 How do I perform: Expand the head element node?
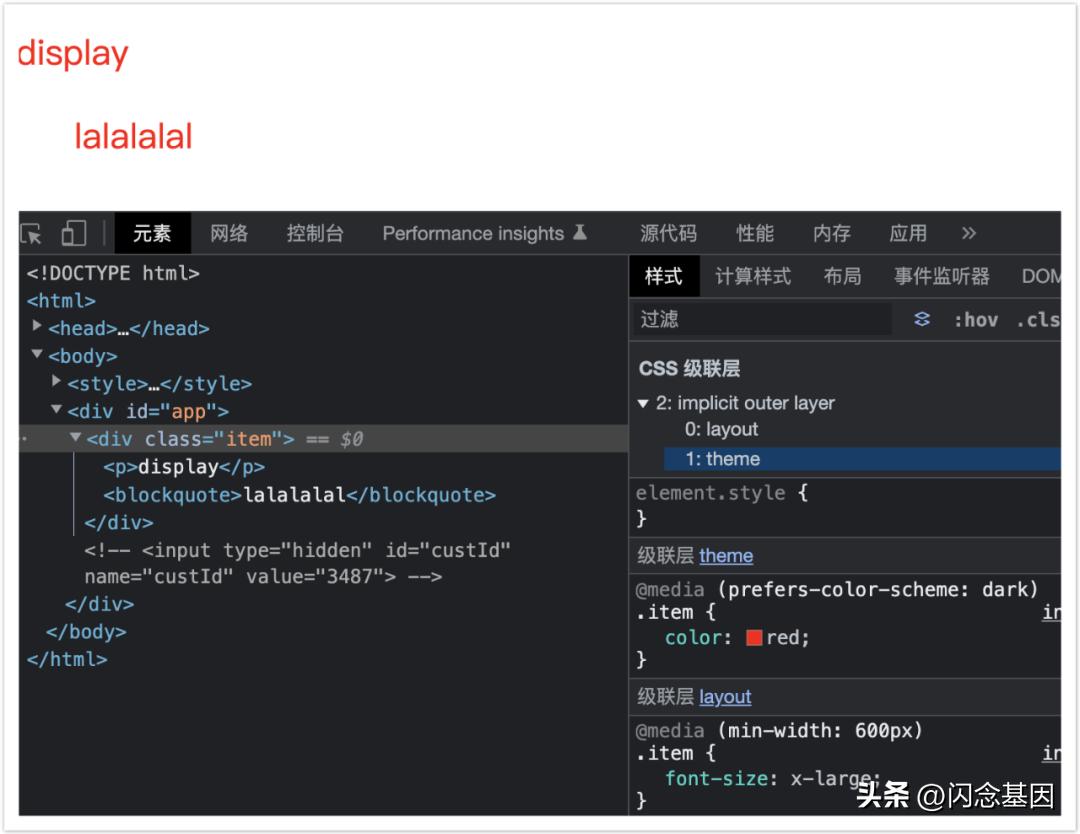point(38,326)
